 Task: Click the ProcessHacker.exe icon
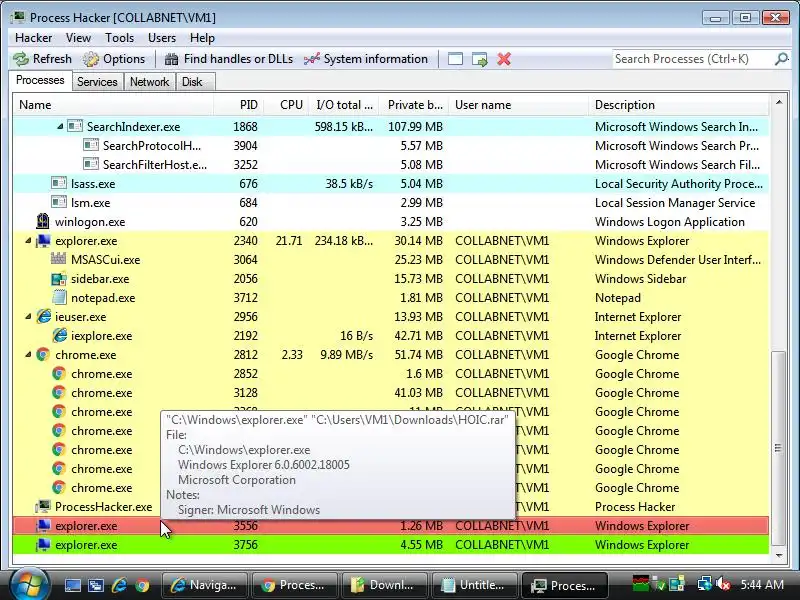tap(43, 507)
